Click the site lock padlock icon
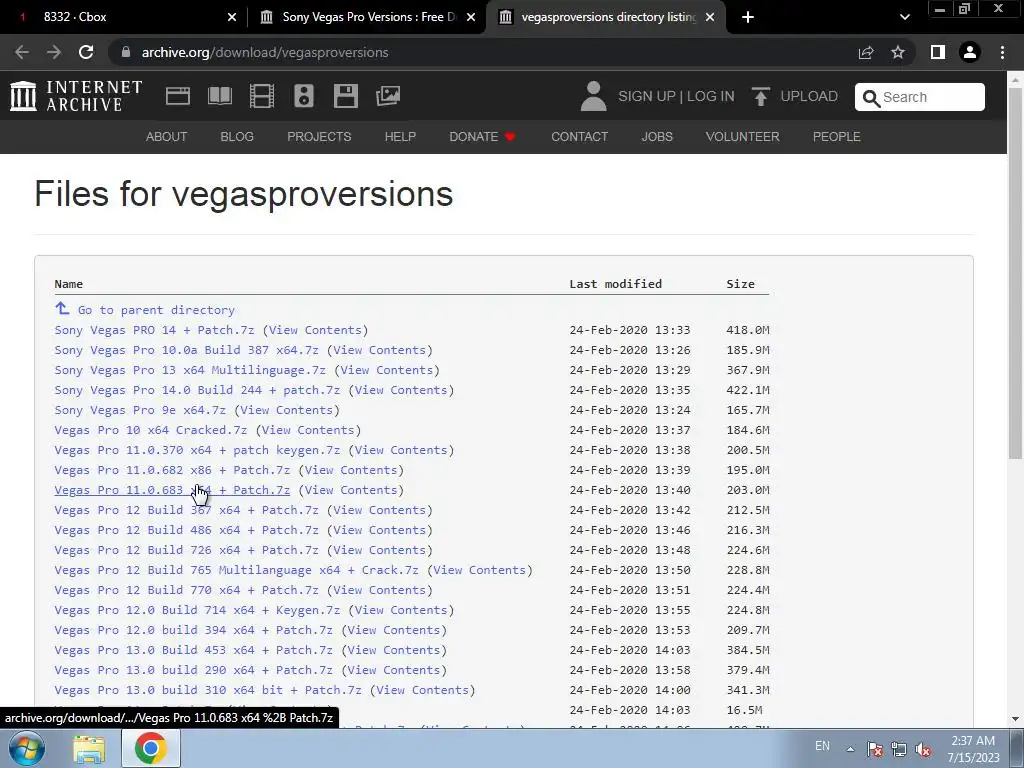 click(x=126, y=52)
